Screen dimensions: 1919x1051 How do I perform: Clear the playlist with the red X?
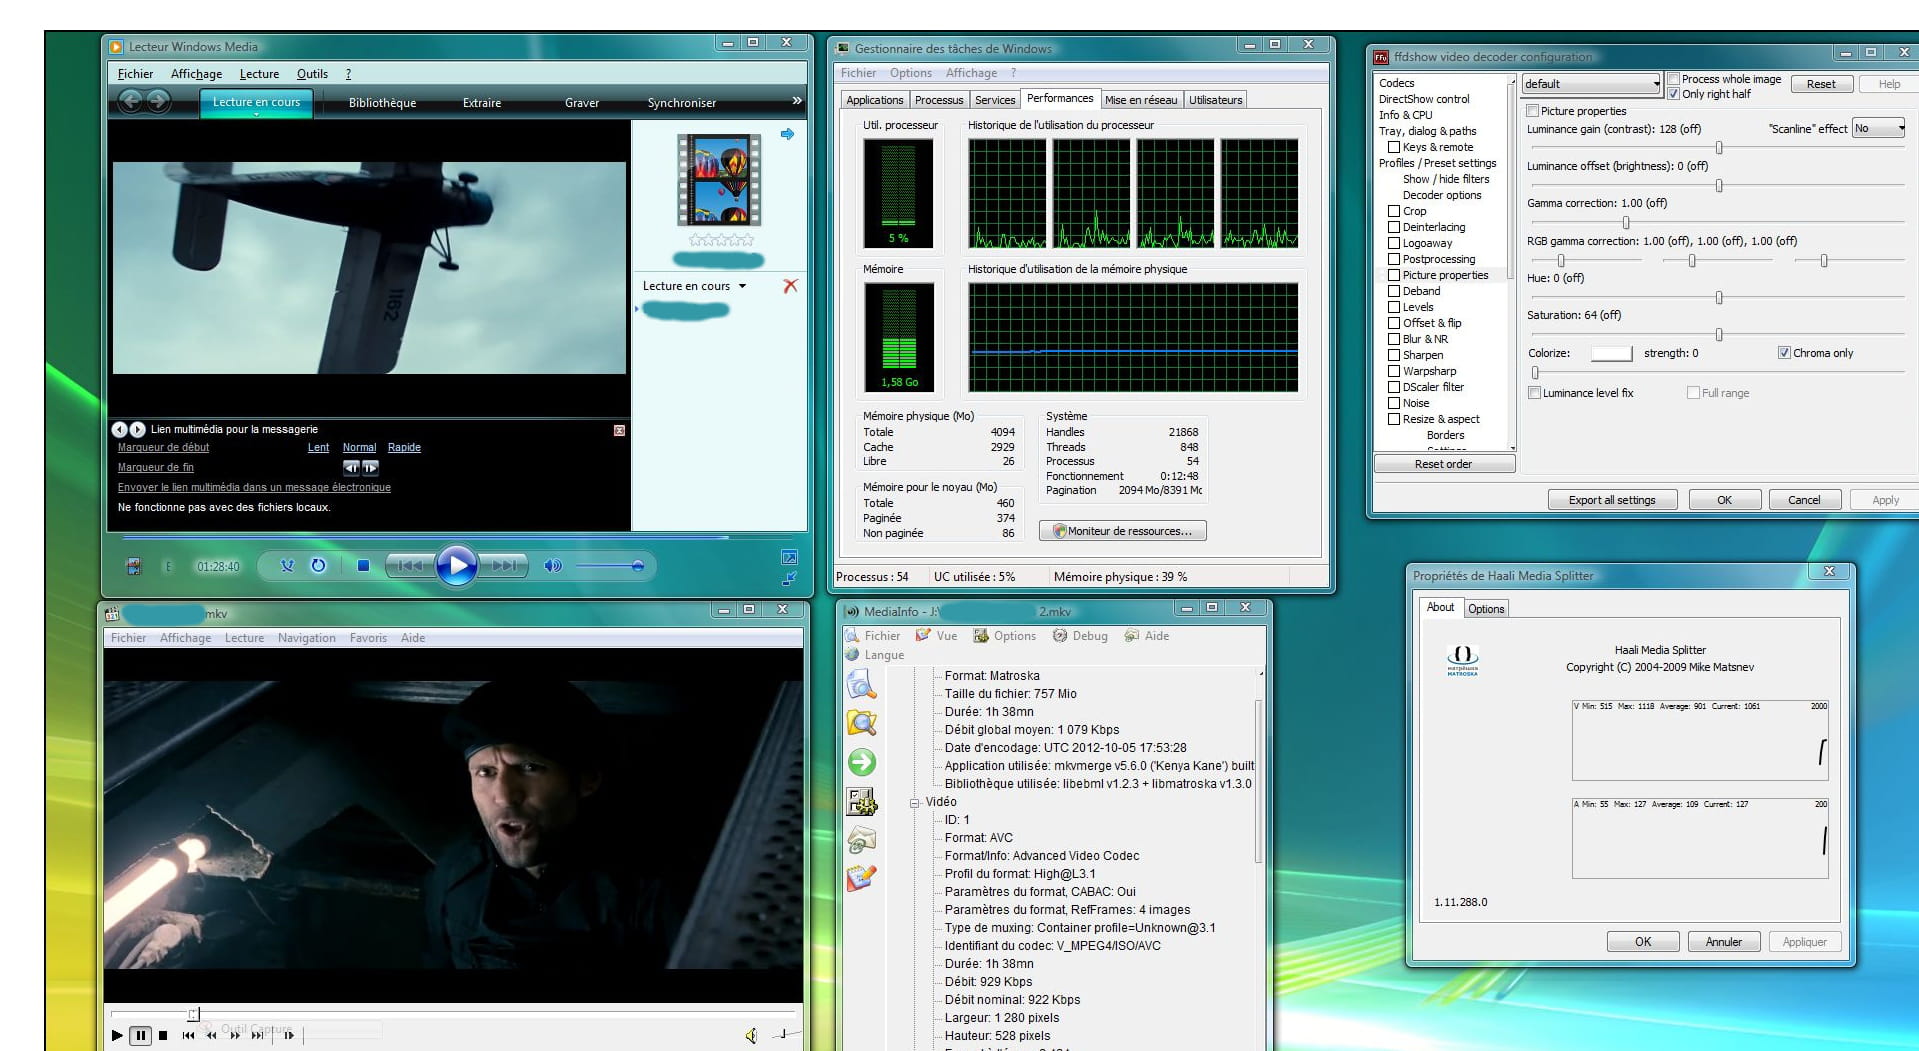[790, 286]
